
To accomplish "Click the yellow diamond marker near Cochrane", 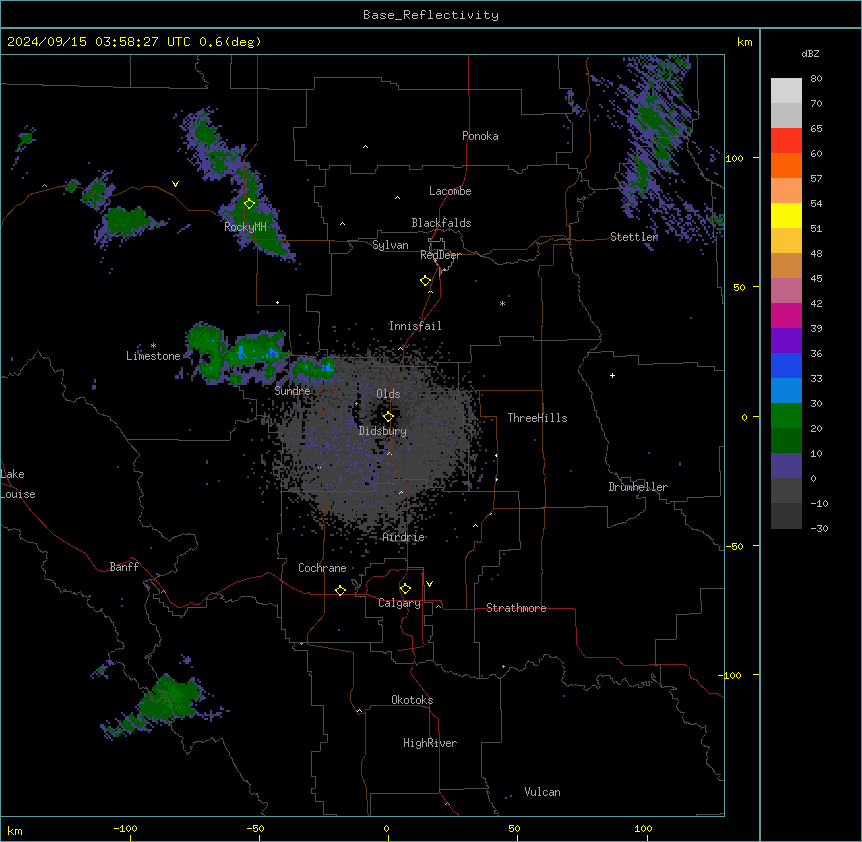I will (340, 590).
